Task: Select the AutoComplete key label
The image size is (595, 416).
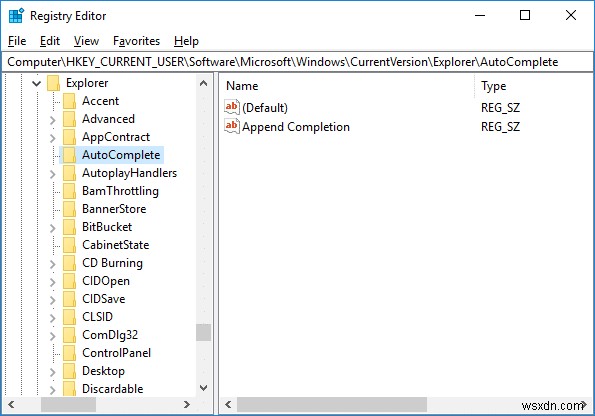Action: pyautogui.click(x=121, y=155)
